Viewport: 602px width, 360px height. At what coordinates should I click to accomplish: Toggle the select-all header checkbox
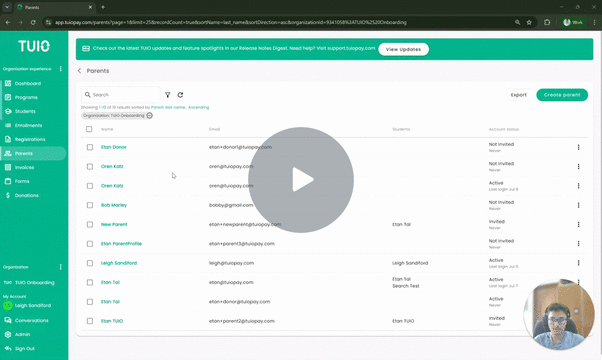pyautogui.click(x=89, y=129)
